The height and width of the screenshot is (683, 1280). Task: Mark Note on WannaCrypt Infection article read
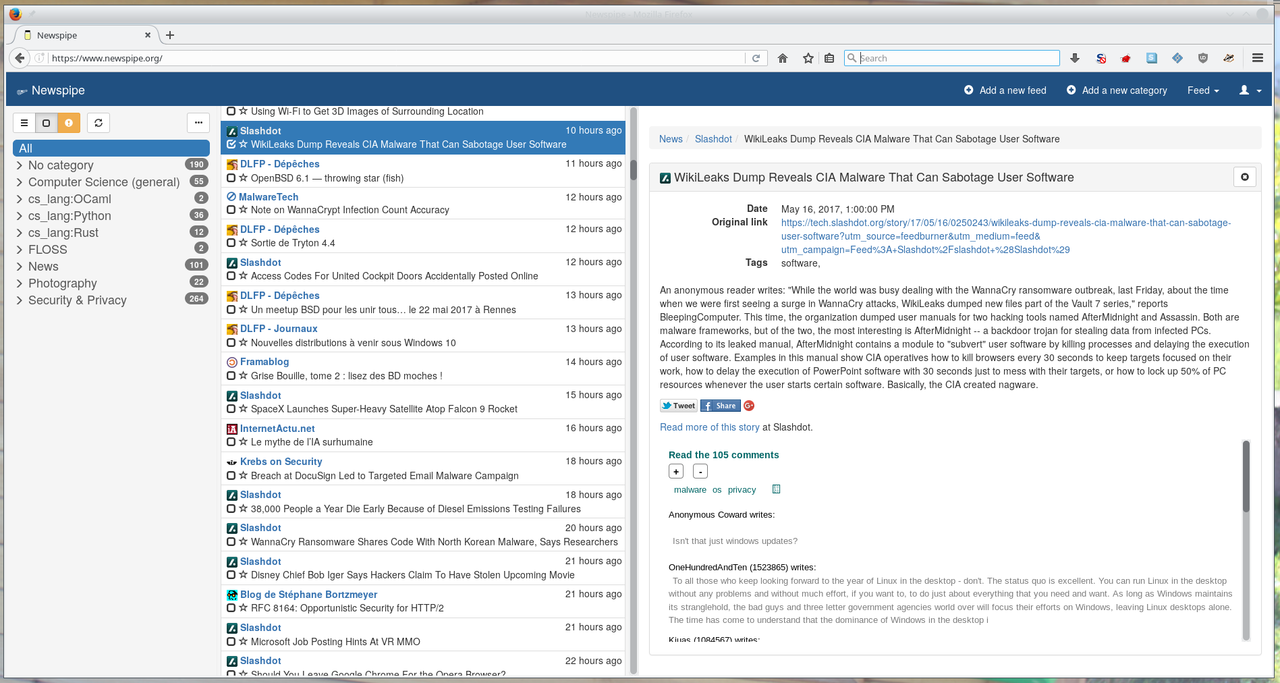232,211
